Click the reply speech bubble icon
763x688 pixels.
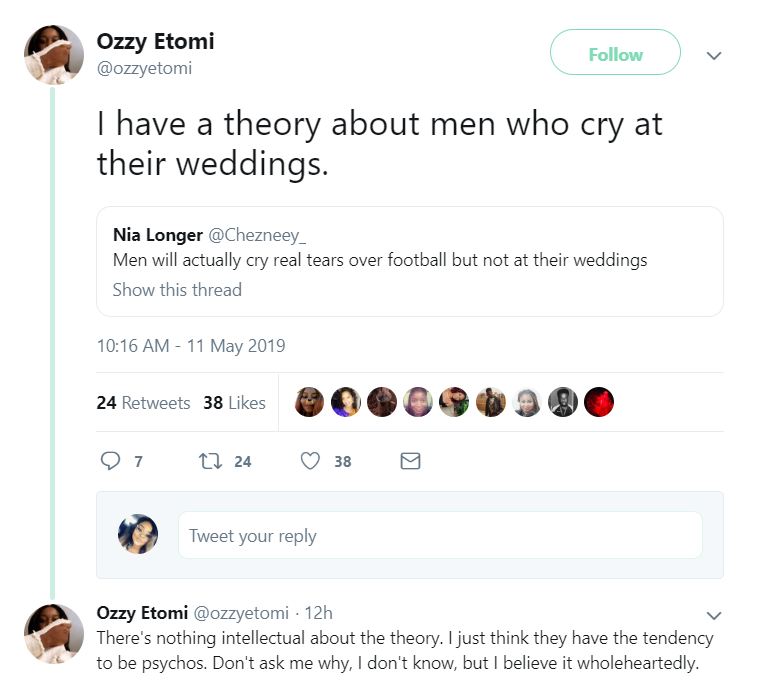click(111, 461)
